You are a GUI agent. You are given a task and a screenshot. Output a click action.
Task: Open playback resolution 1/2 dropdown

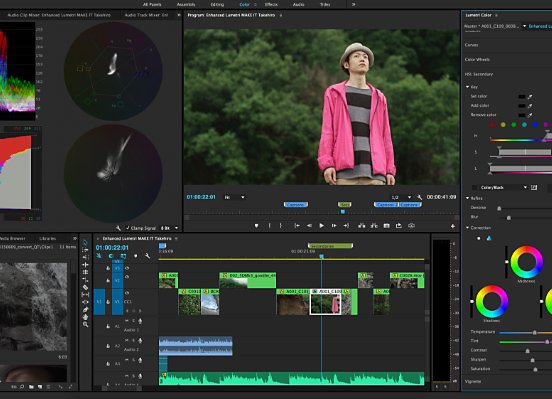pyautogui.click(x=401, y=197)
